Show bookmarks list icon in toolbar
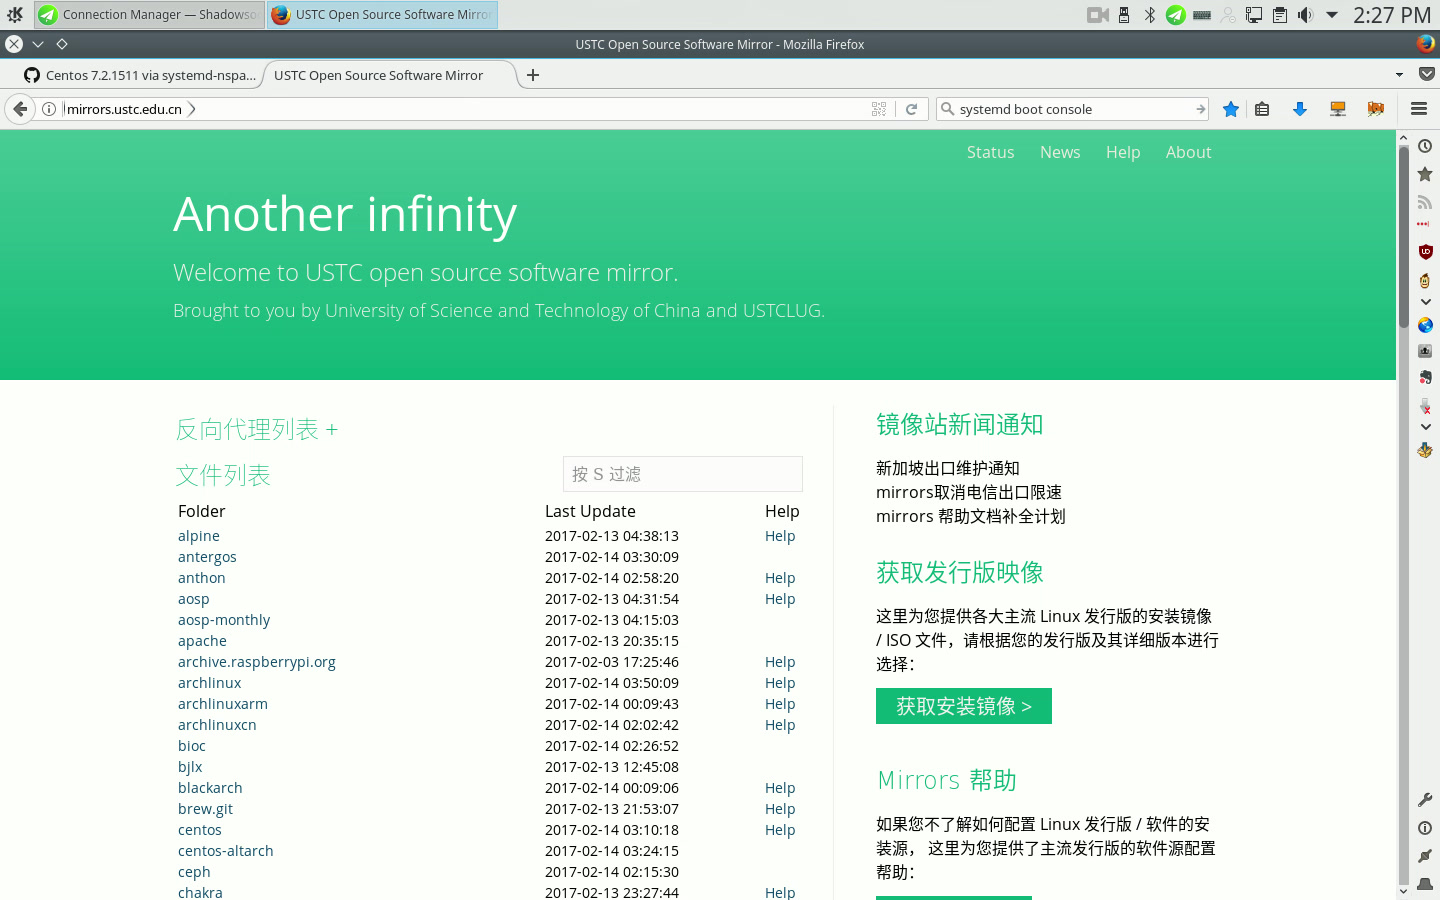The width and height of the screenshot is (1440, 900). (x=1262, y=109)
